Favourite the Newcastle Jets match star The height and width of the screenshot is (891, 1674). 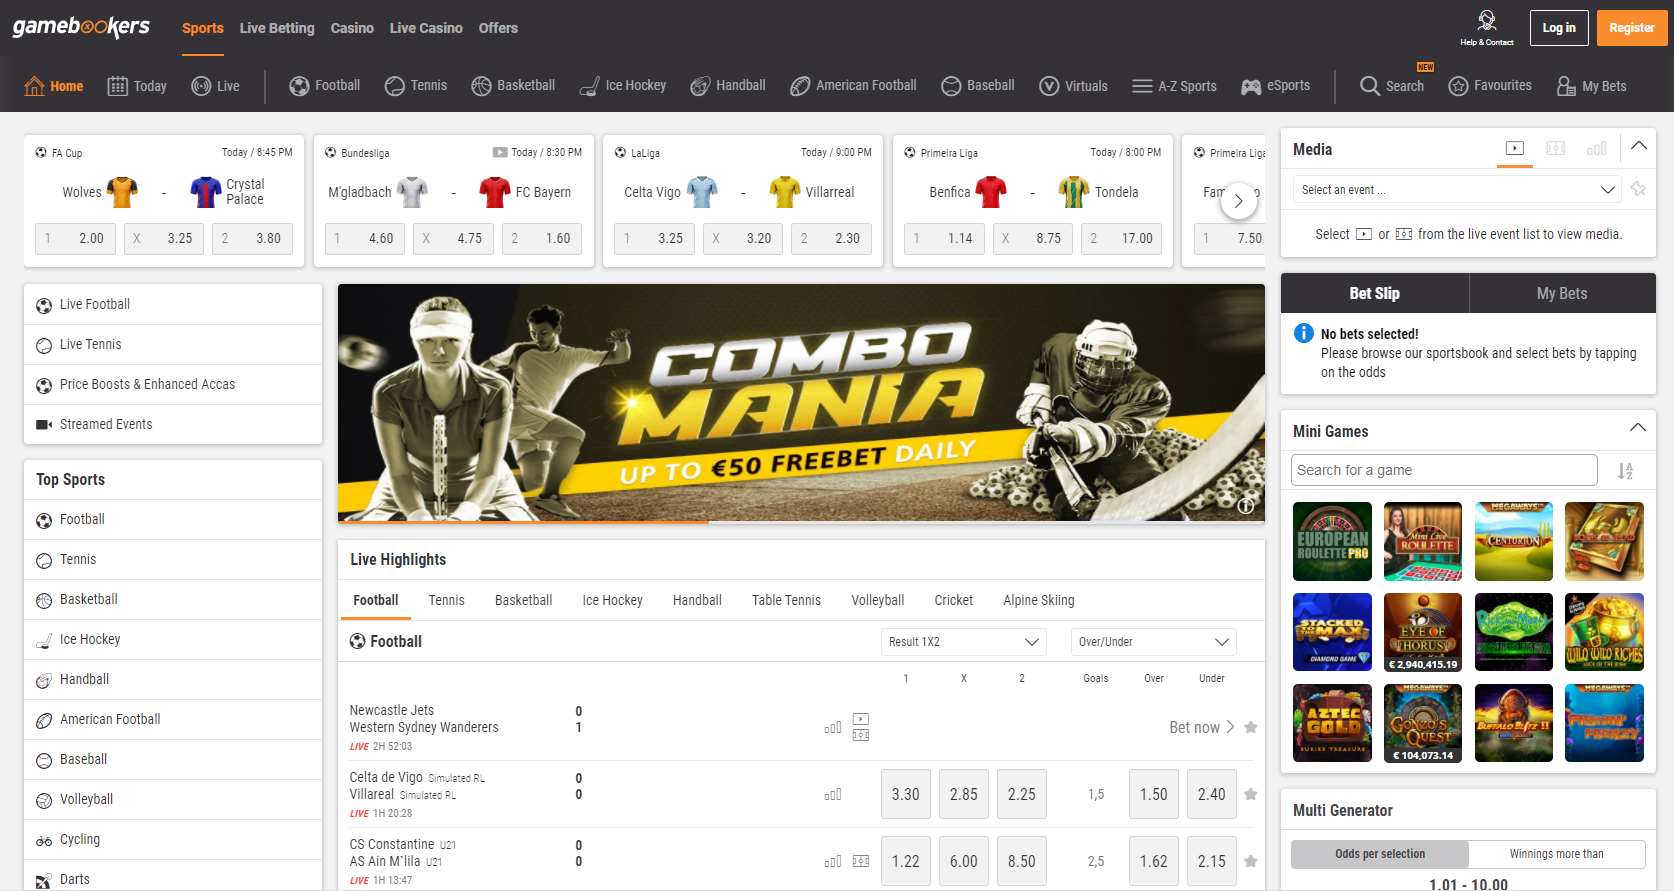pos(1250,727)
